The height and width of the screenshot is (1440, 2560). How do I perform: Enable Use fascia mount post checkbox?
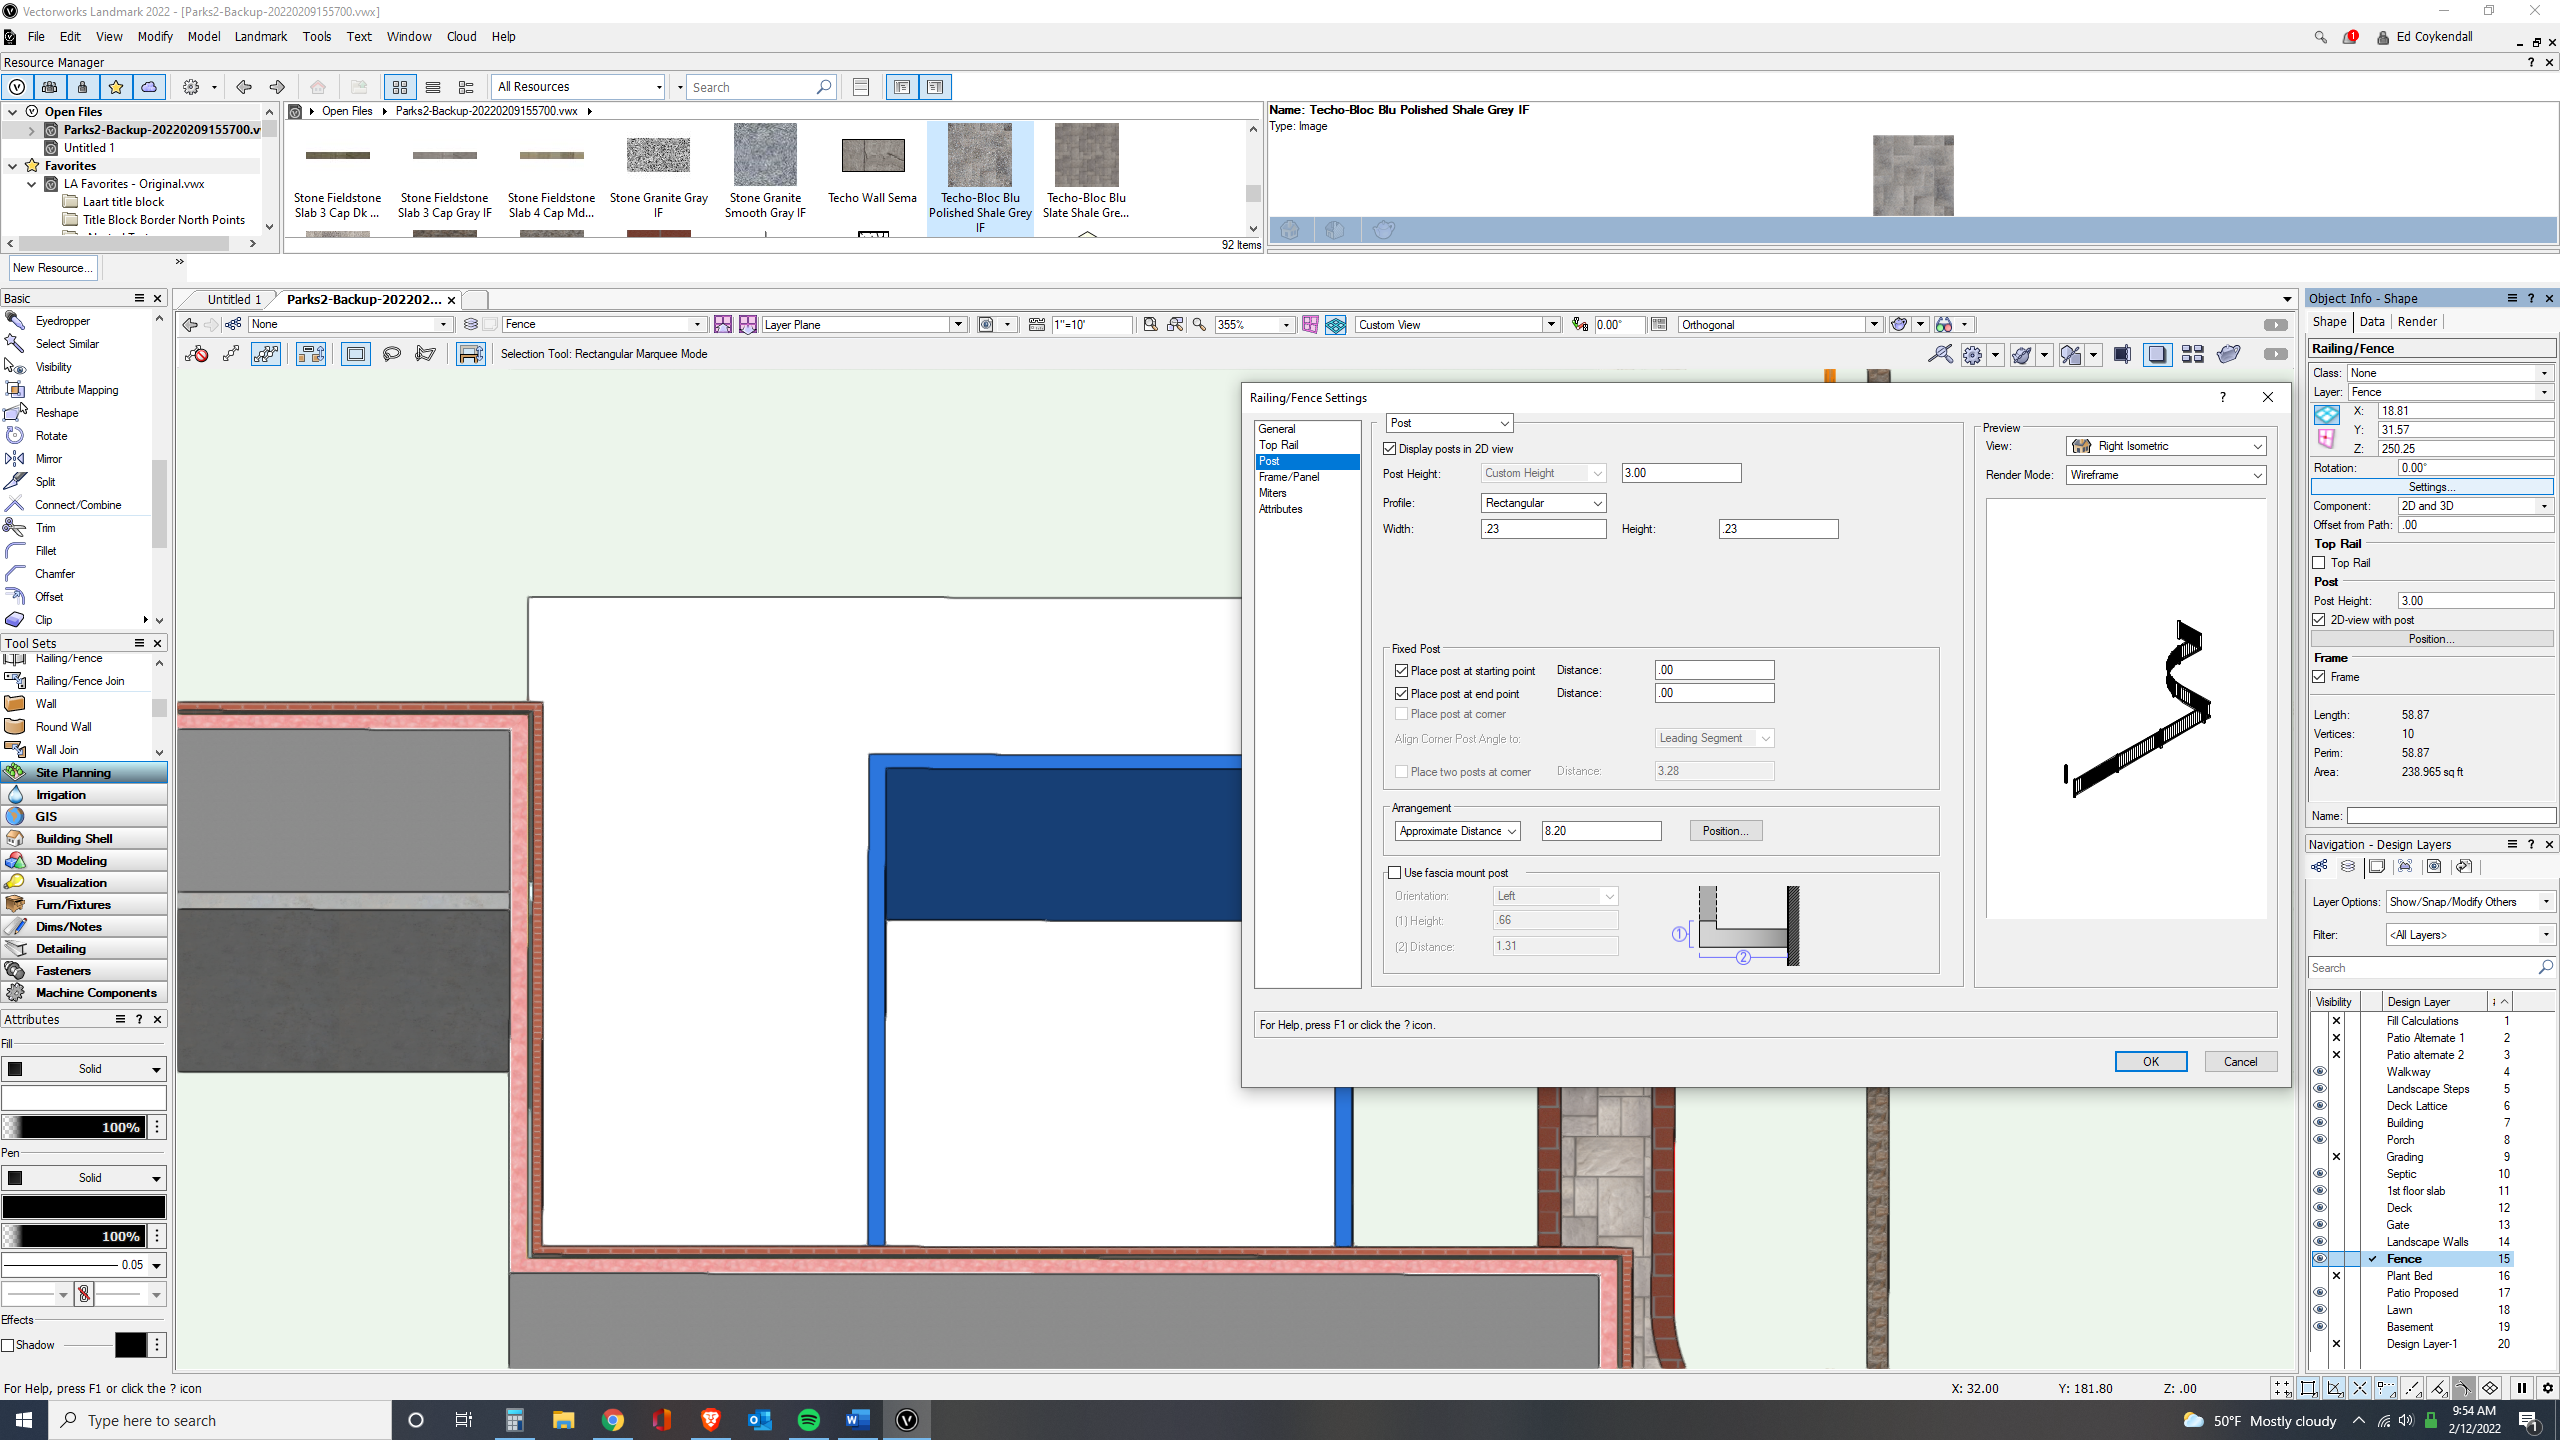[1395, 873]
